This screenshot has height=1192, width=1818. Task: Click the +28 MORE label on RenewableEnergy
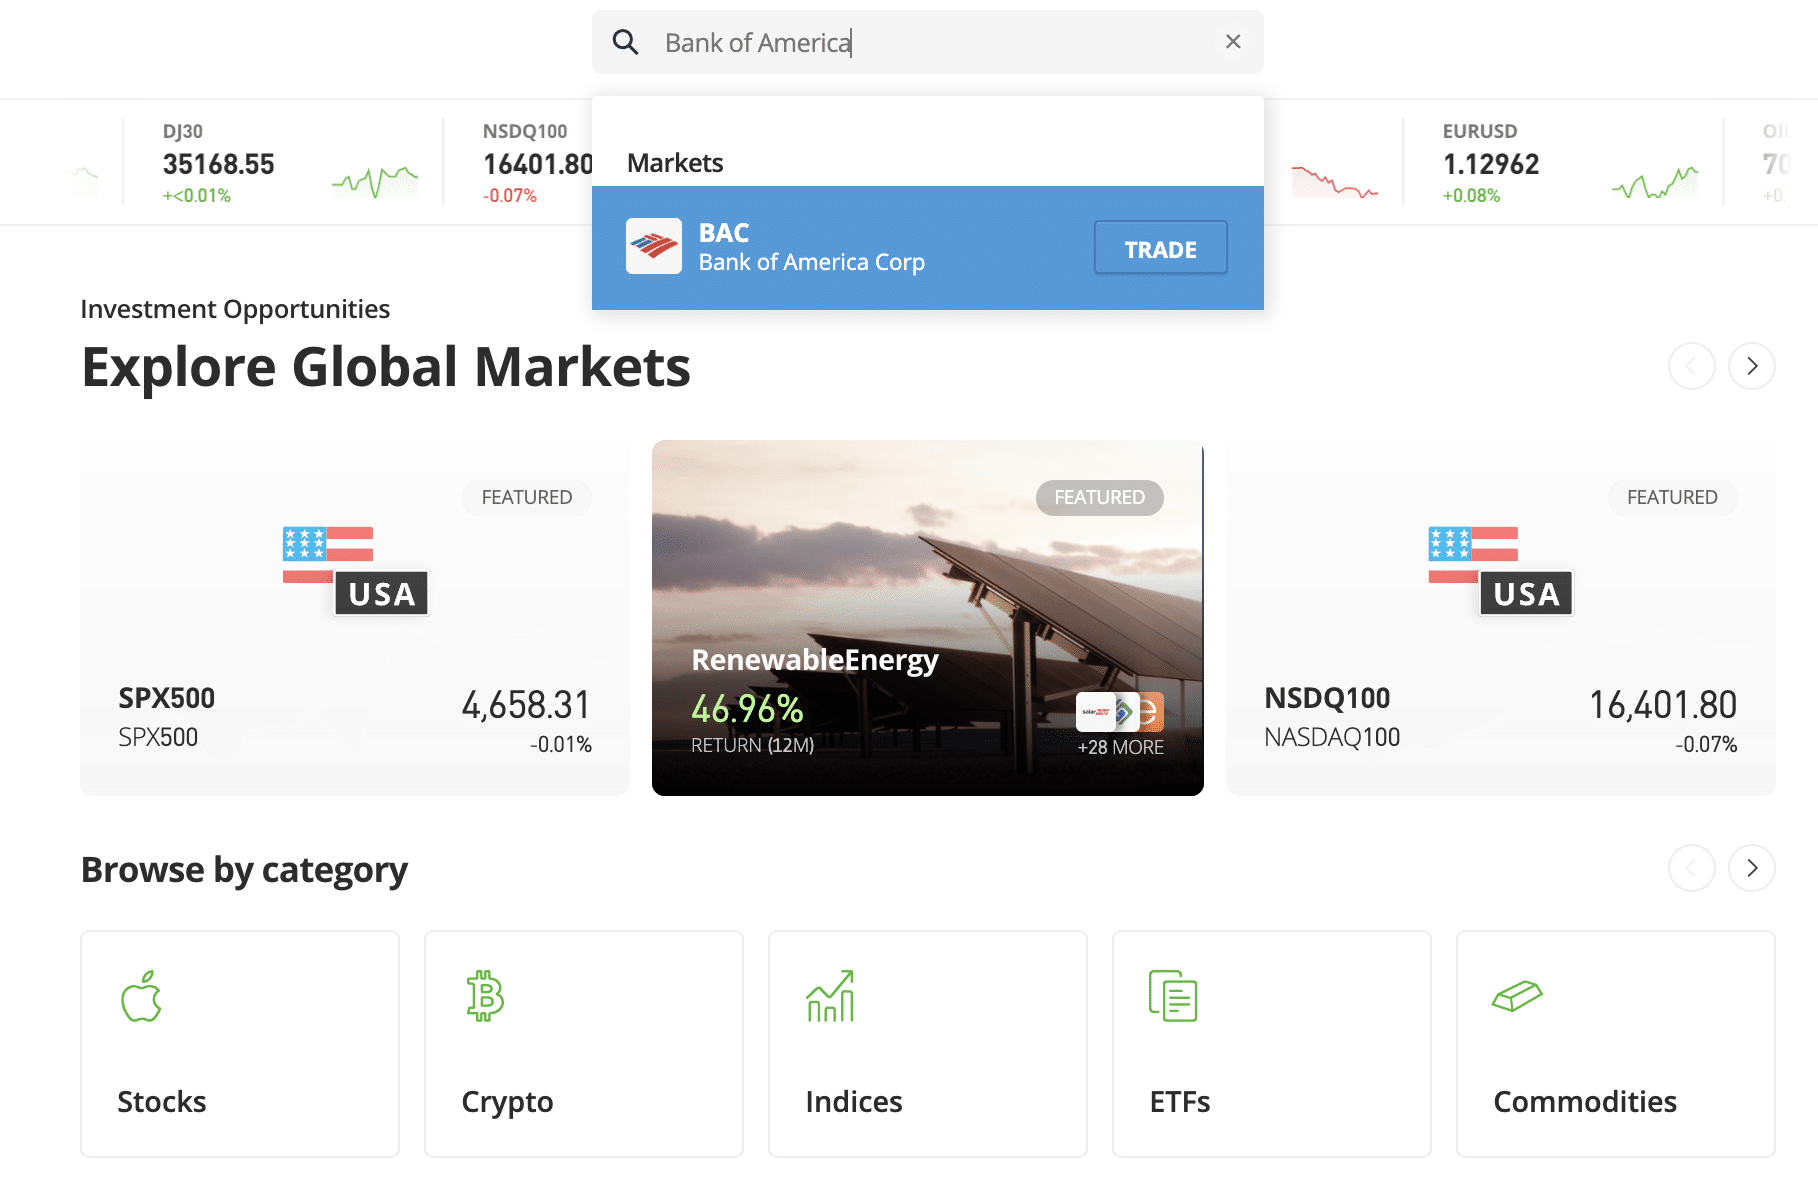[1120, 747]
